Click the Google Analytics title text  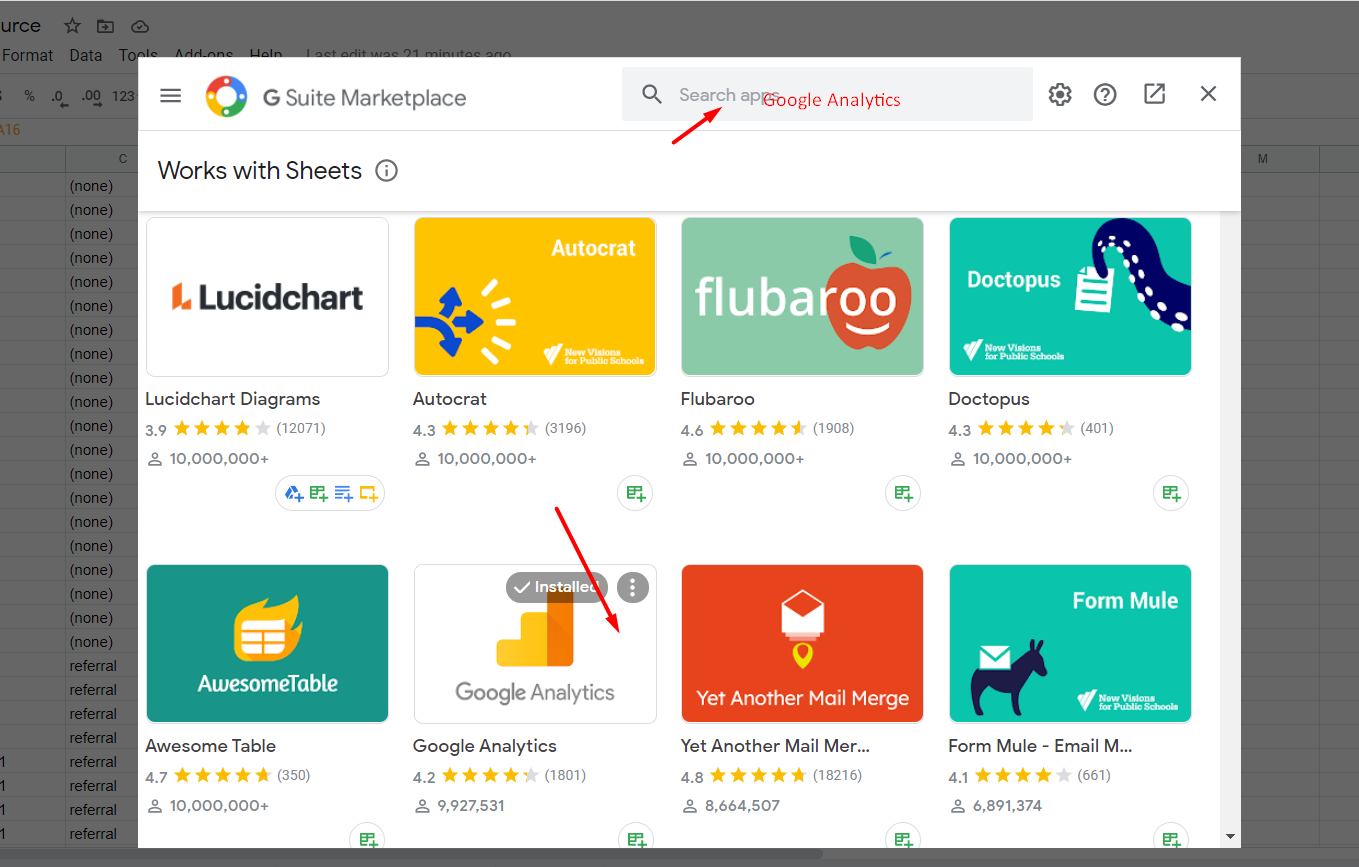(485, 746)
